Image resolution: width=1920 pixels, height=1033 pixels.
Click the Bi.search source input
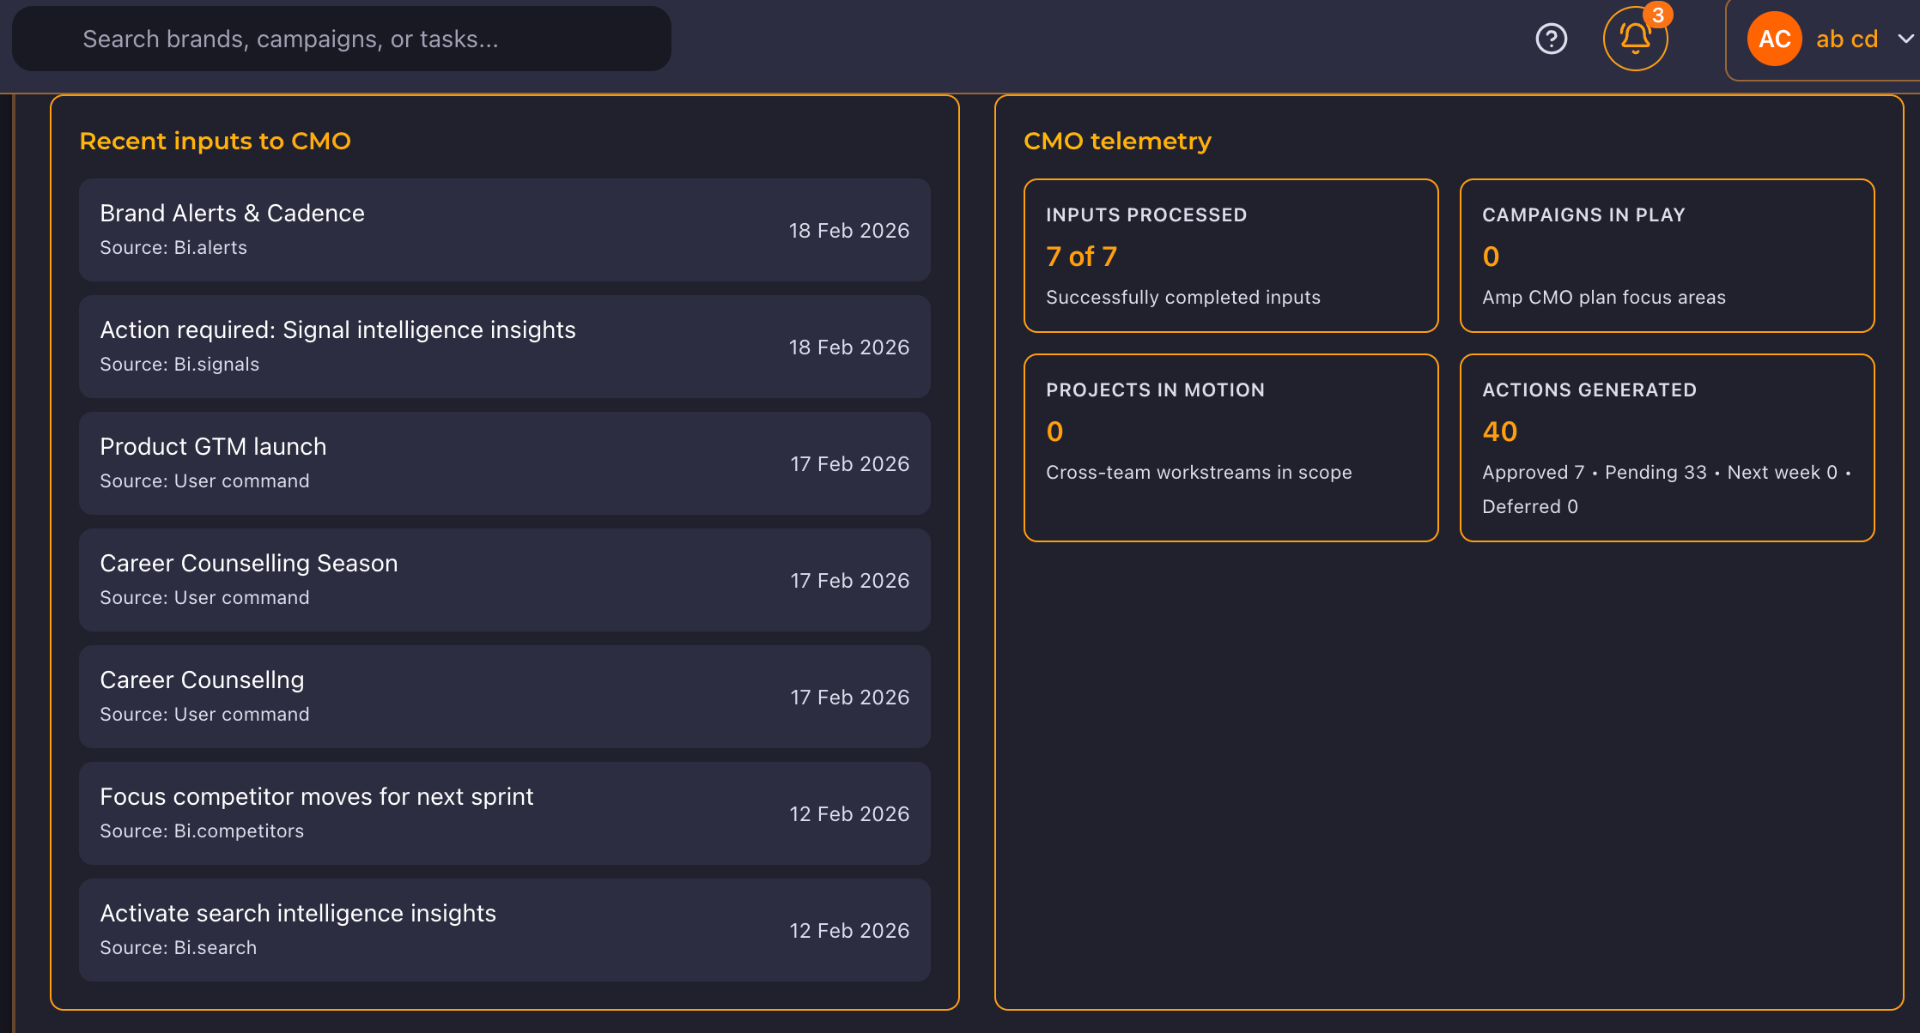click(178, 947)
